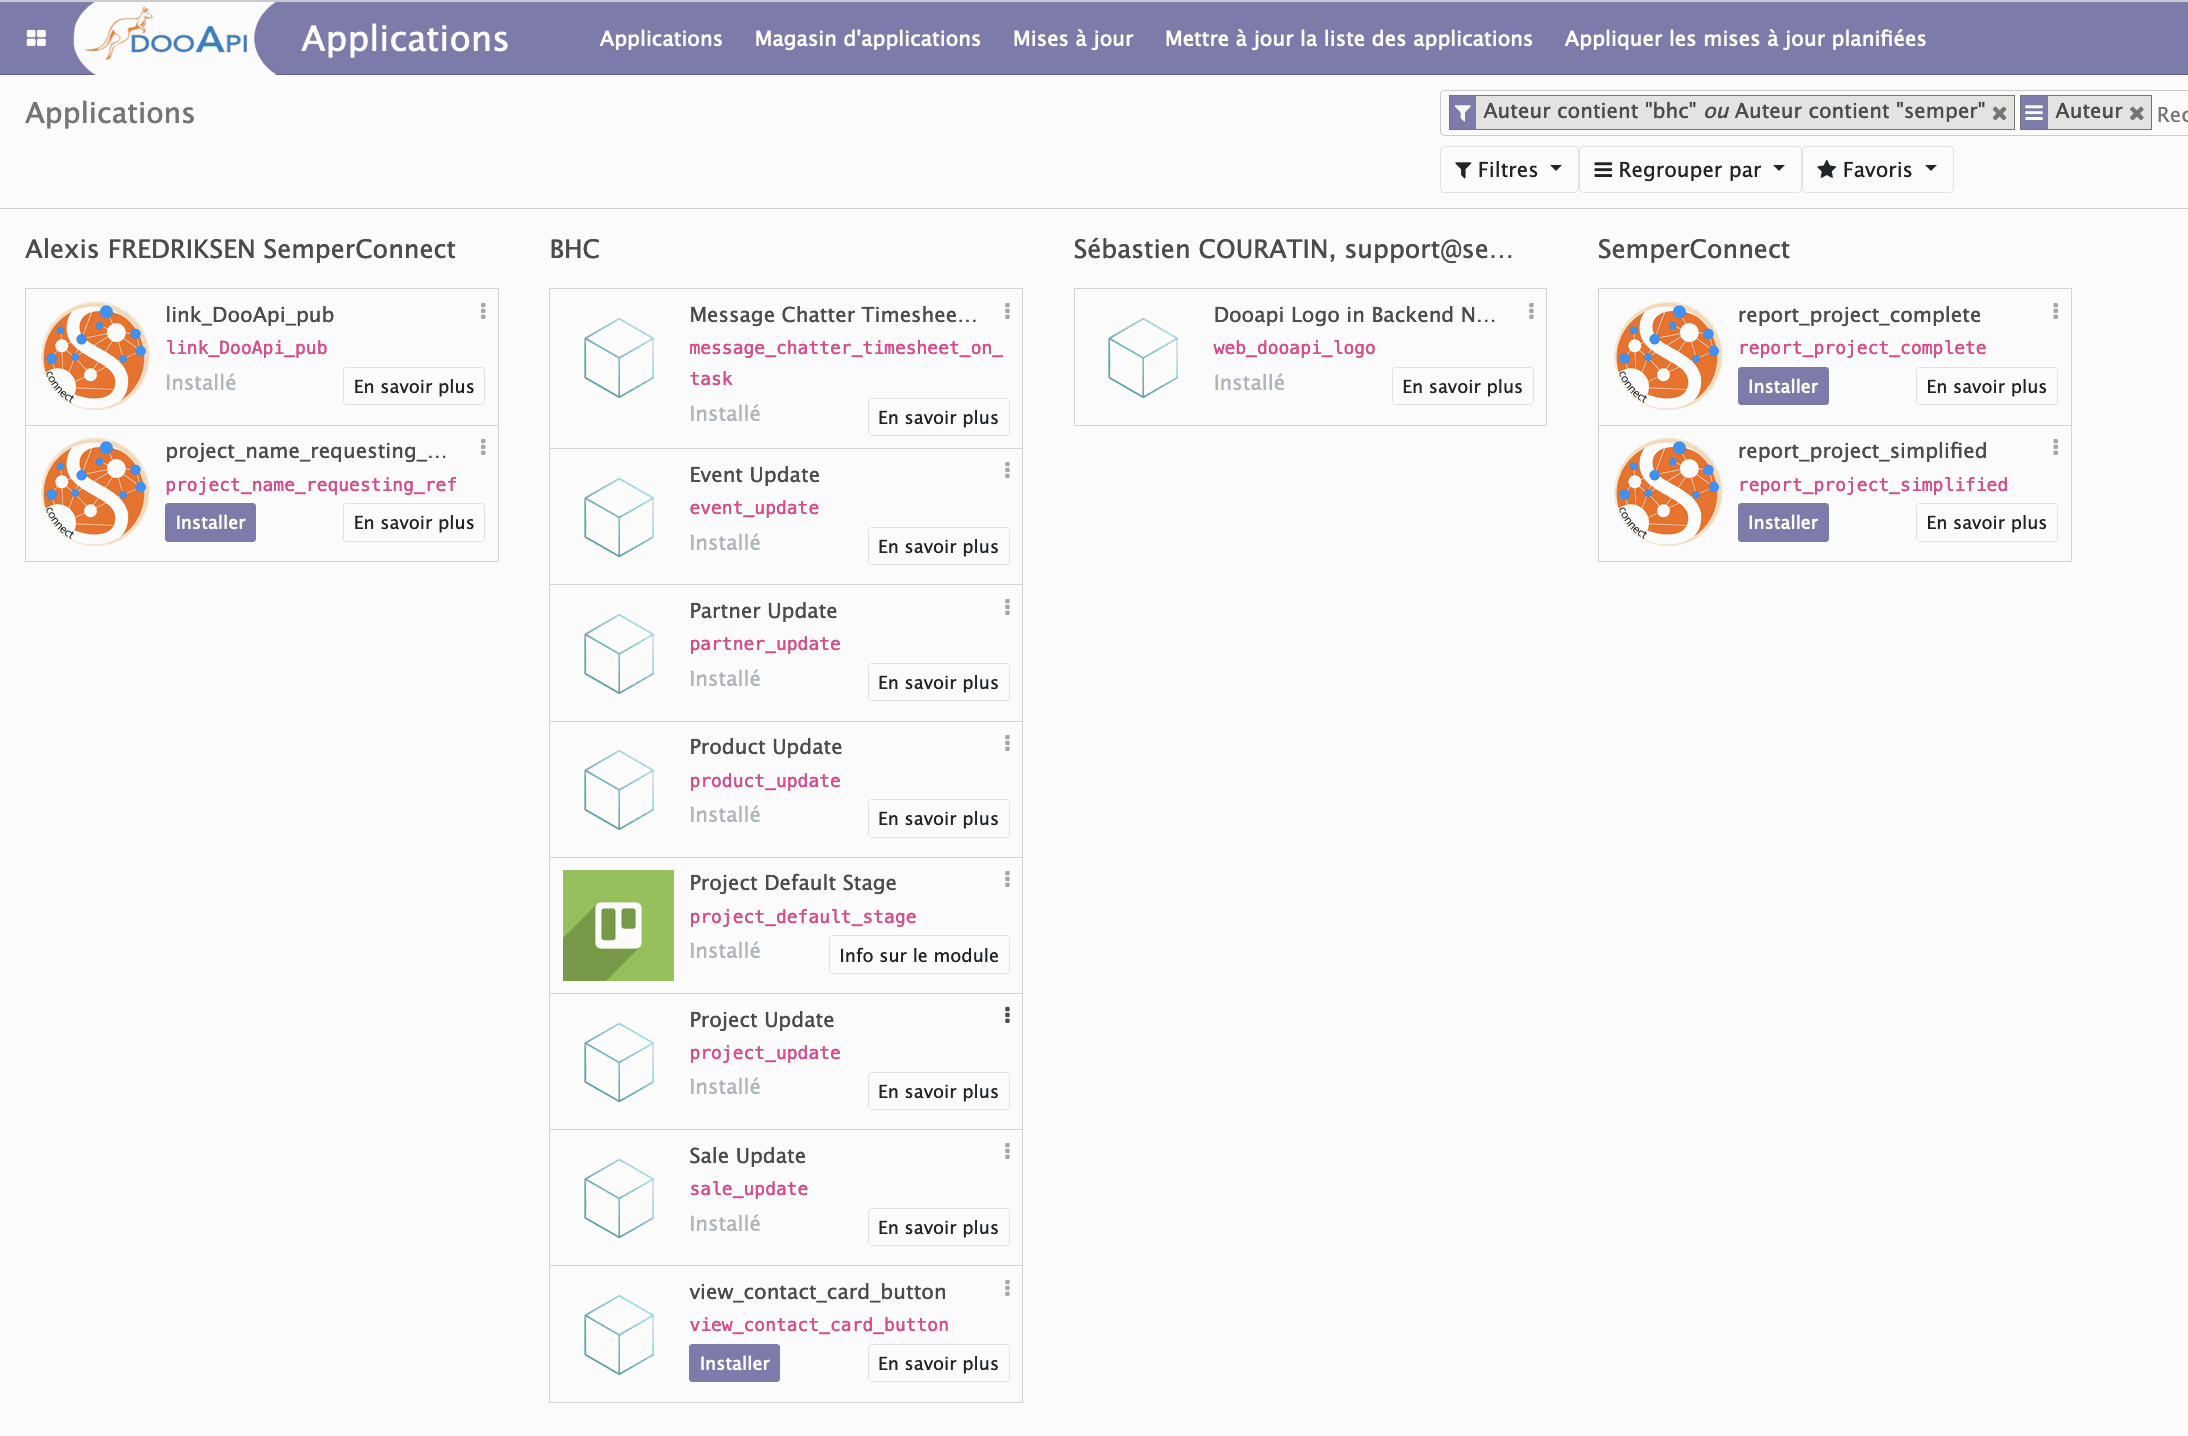Viewport: 2188px width, 1436px height.
Task: Open kebab menu on report_project_complete card
Action: pyautogui.click(x=2055, y=312)
